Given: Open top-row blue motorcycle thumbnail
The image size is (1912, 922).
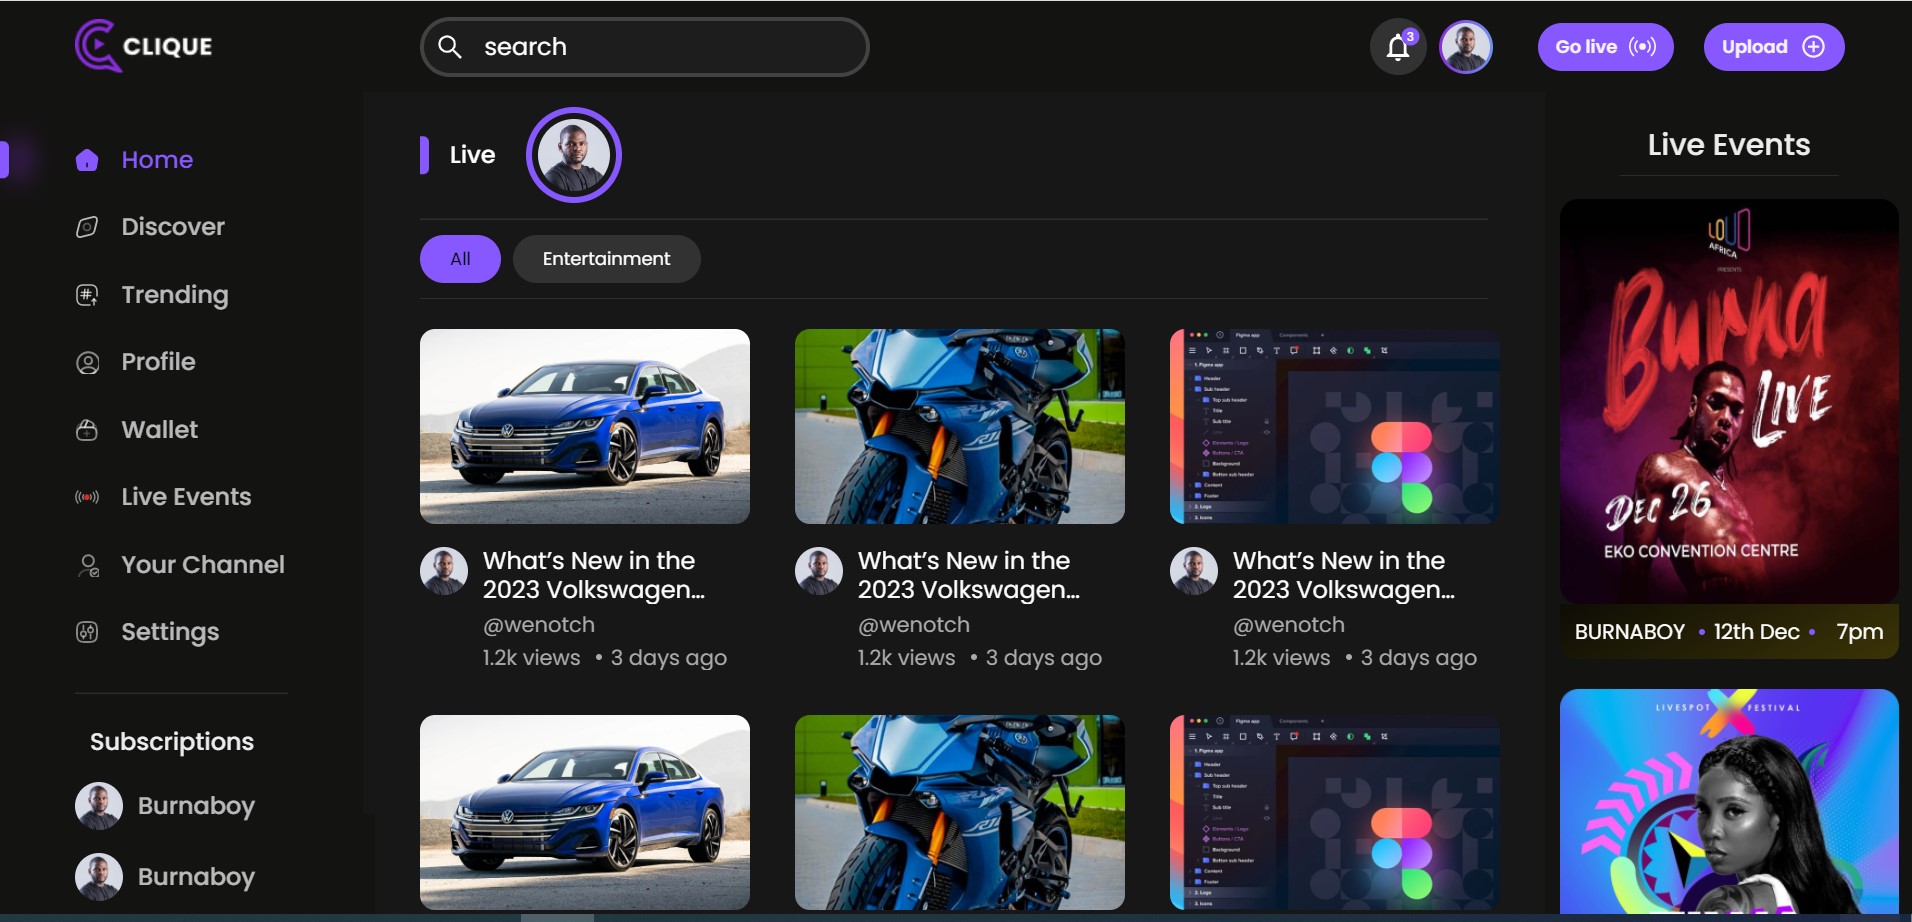Looking at the screenshot, I should pos(960,426).
